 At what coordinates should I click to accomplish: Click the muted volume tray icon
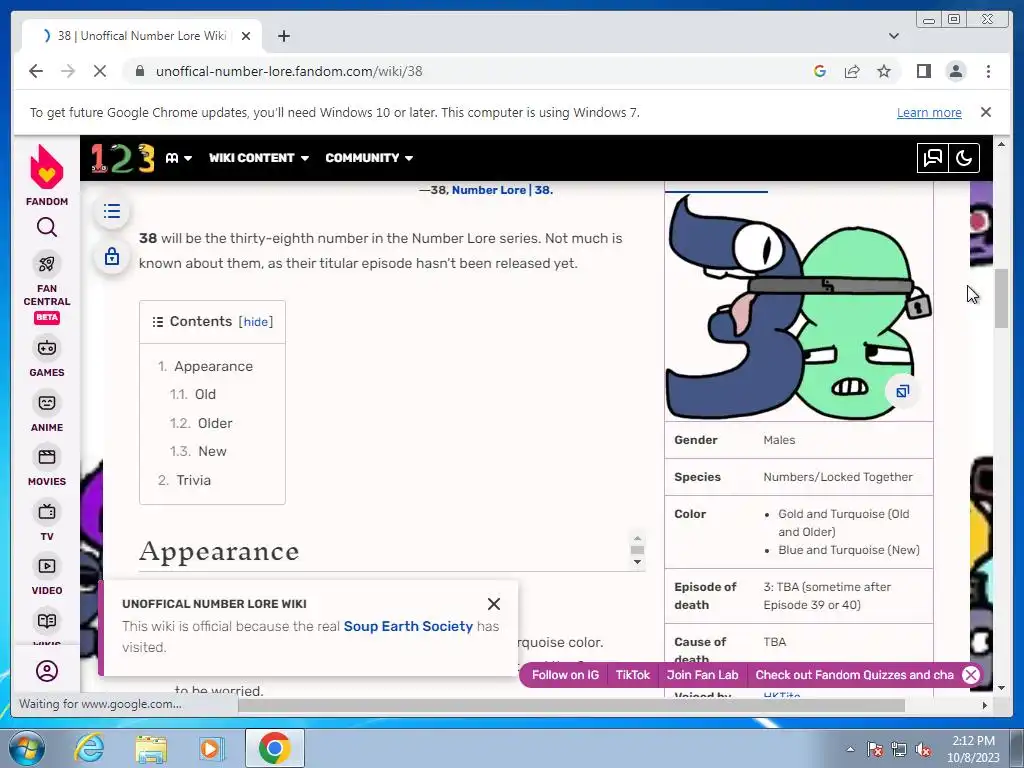tap(924, 749)
